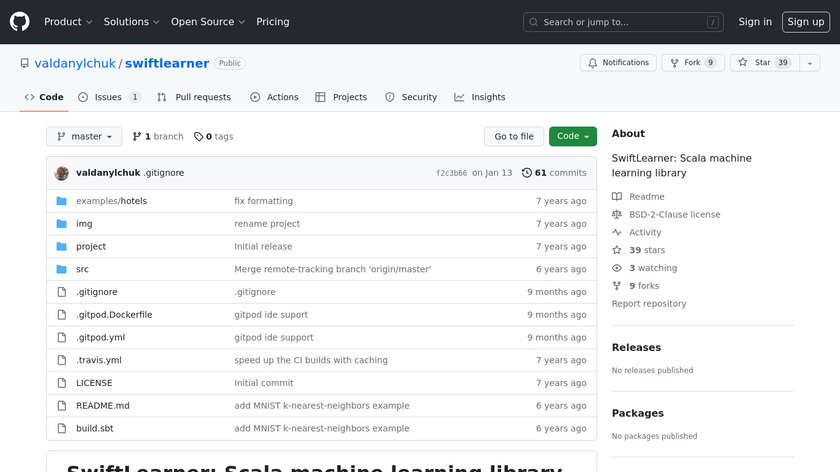Click the Packages heading link
Viewport: 840px width, 472px height.
tap(638, 413)
